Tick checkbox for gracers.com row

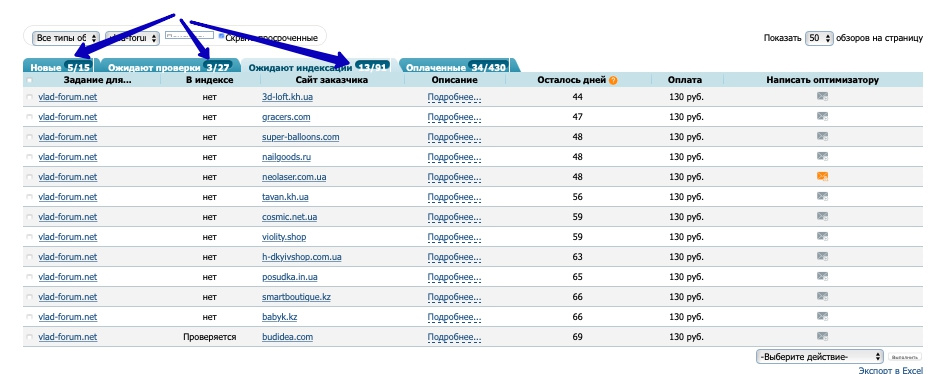click(x=30, y=117)
